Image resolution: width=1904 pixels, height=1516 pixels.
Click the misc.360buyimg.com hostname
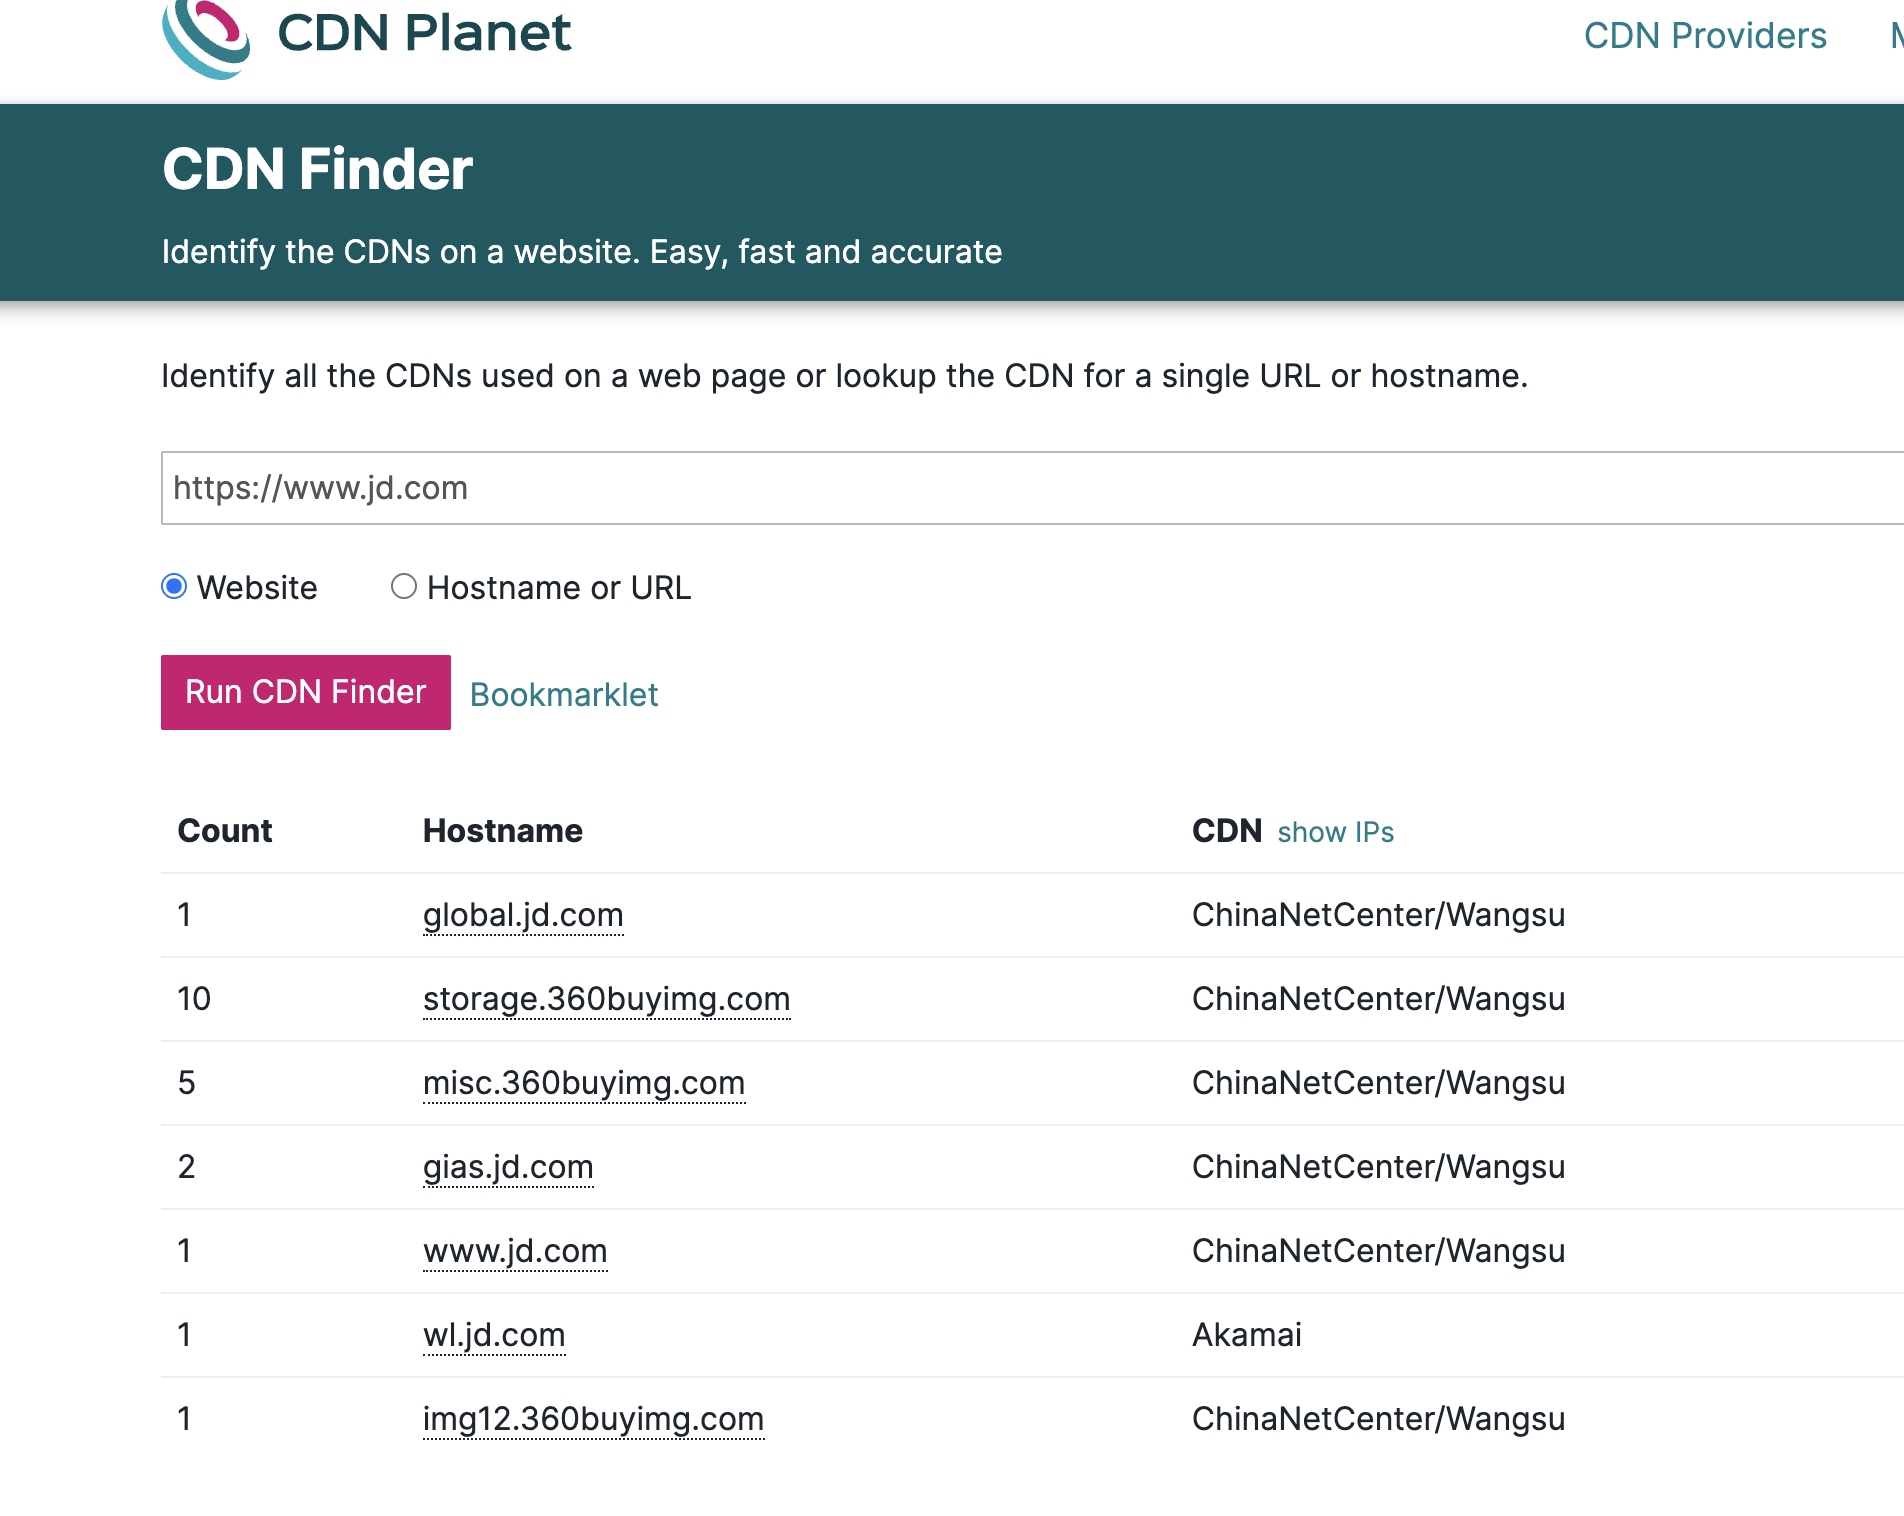(x=584, y=1083)
